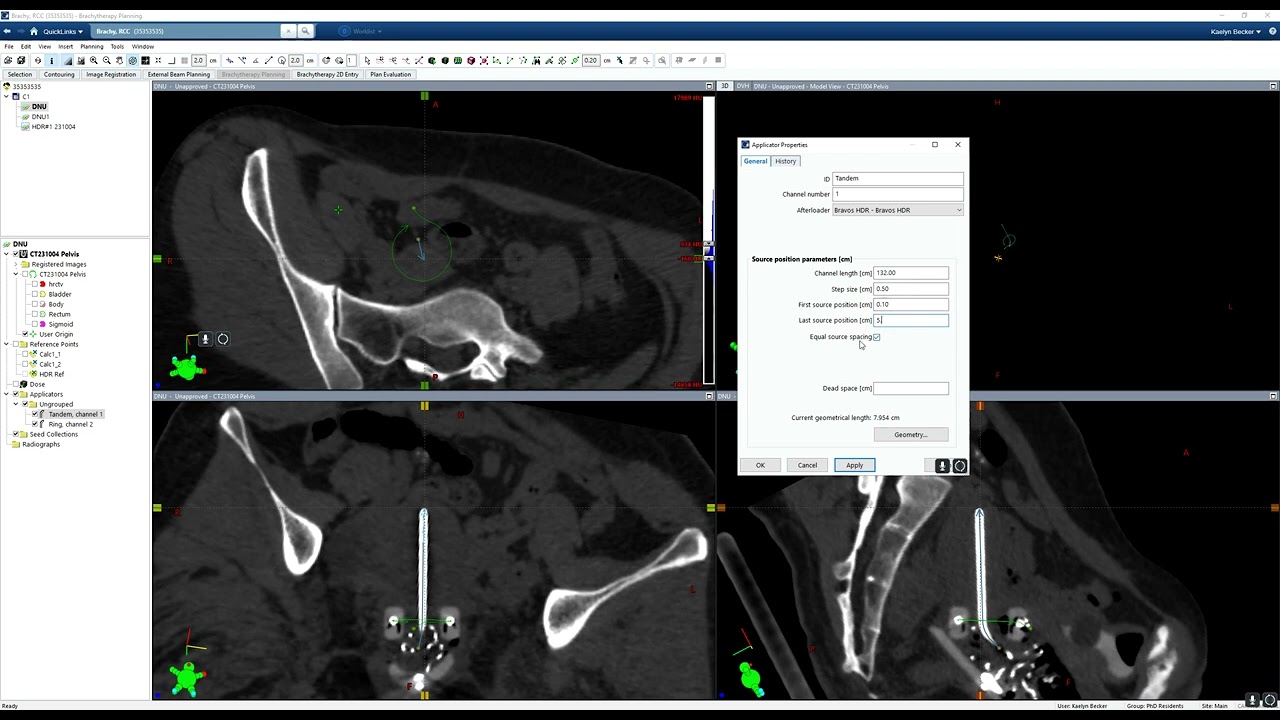Close the Brachy, RCC patient tab
This screenshot has width=1280, height=720.
(x=288, y=31)
